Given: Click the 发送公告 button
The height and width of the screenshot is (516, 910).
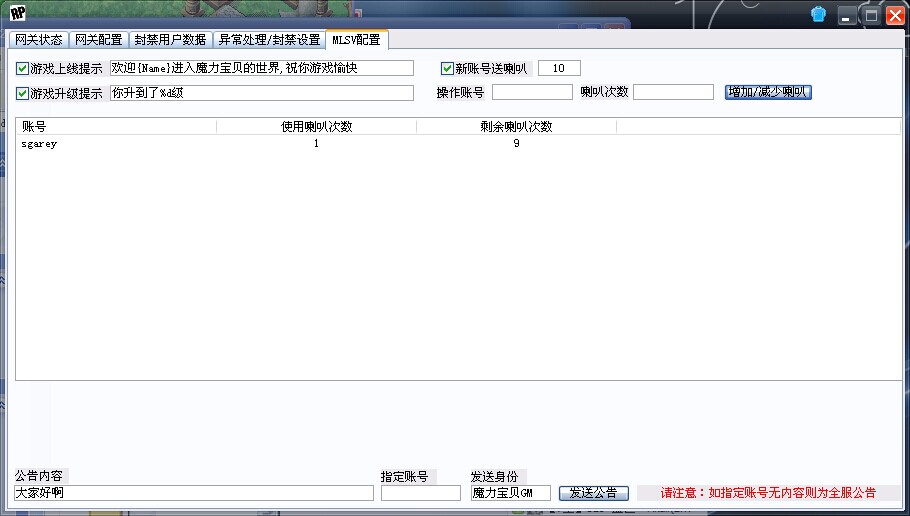Looking at the screenshot, I should (594, 493).
